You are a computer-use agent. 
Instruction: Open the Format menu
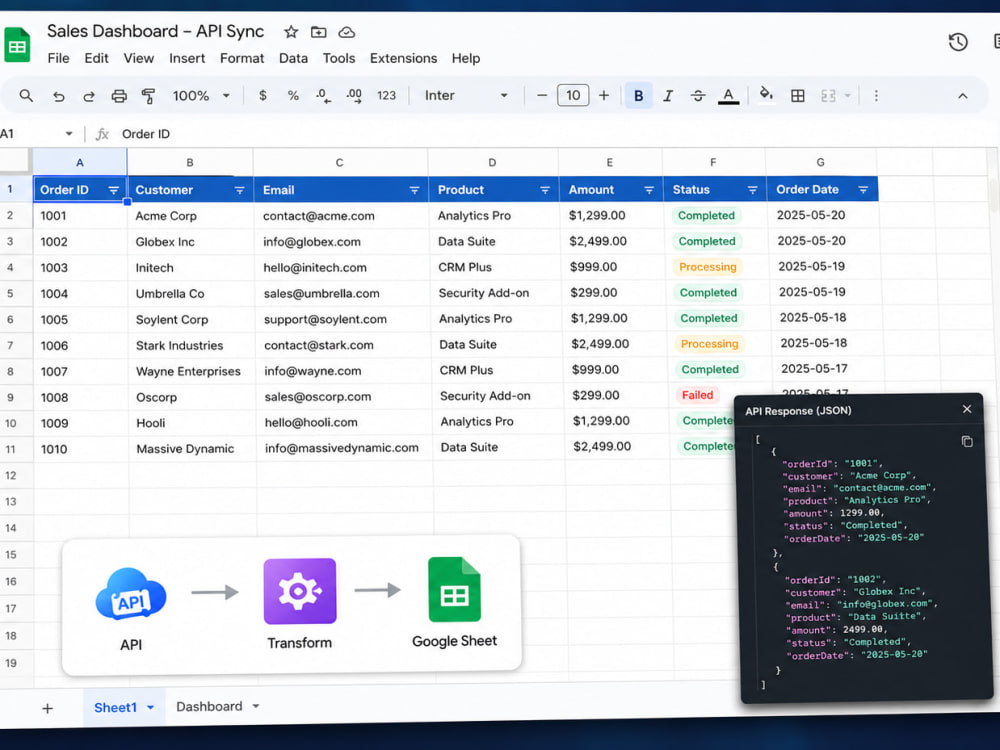[x=242, y=58]
